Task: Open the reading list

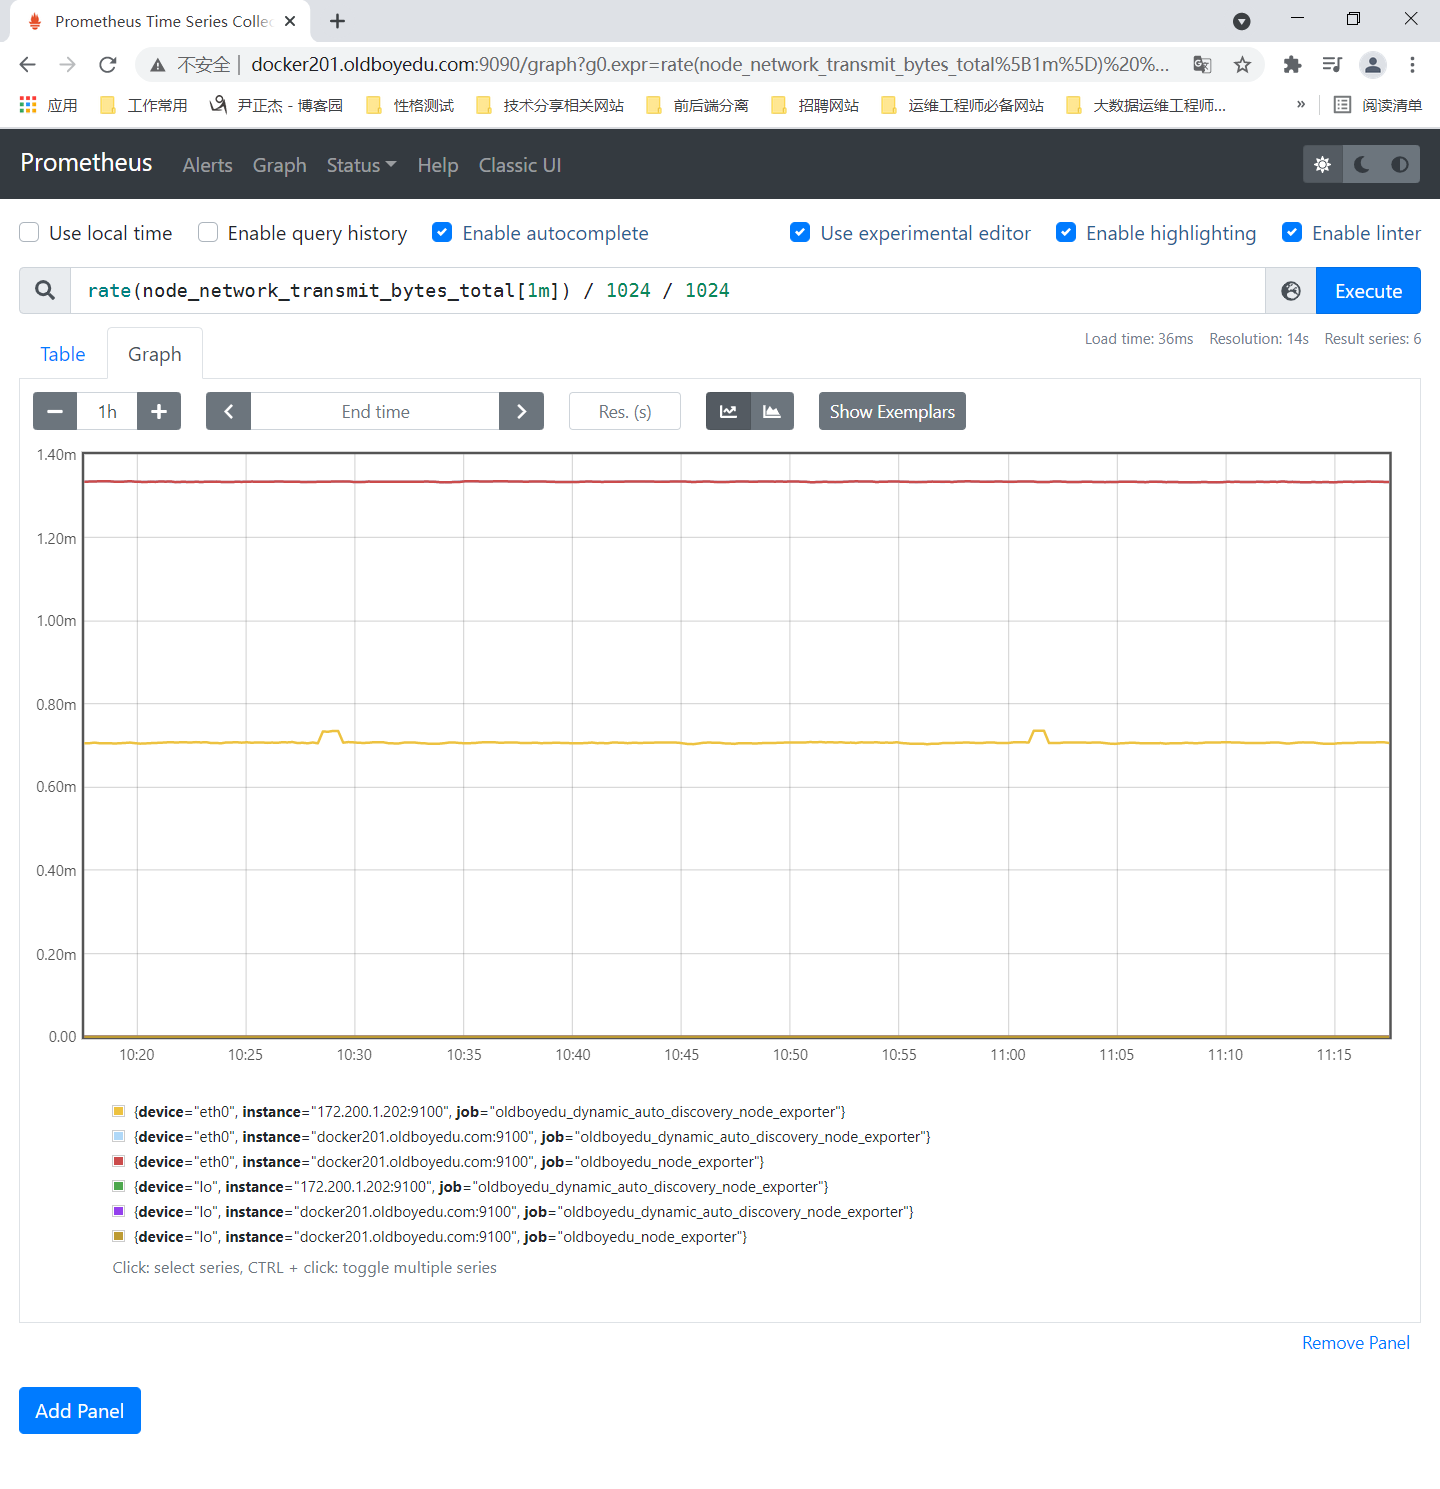Action: click(x=1378, y=105)
